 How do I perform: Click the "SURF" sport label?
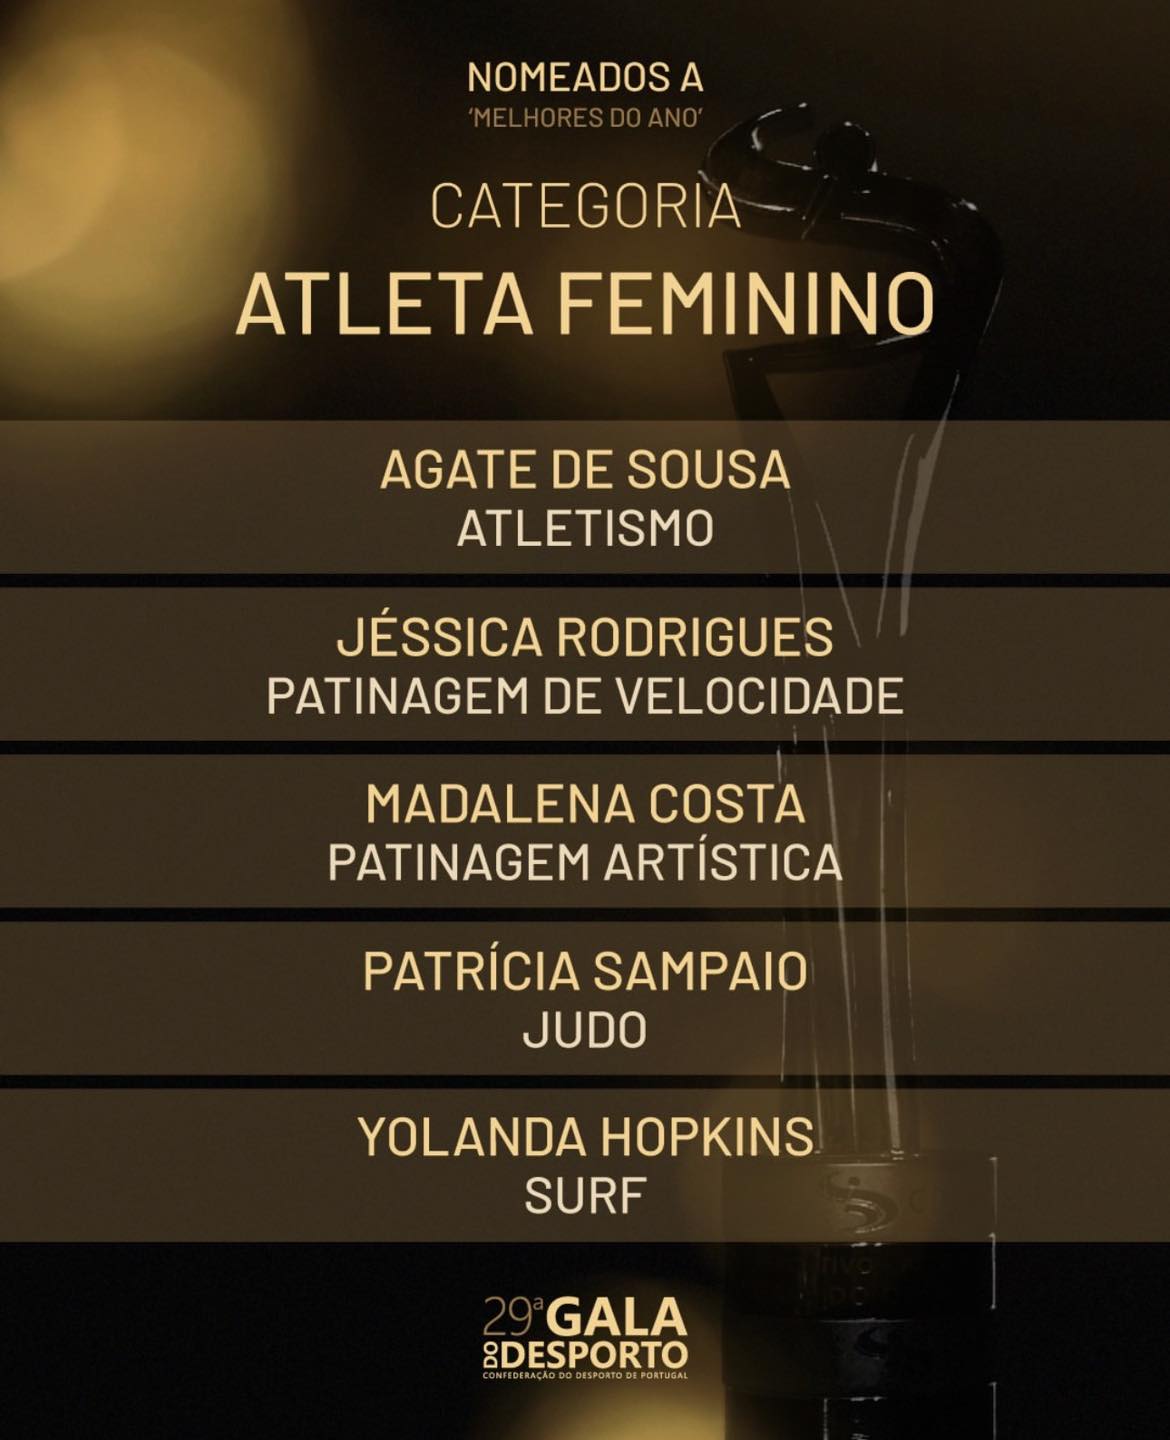(585, 1196)
